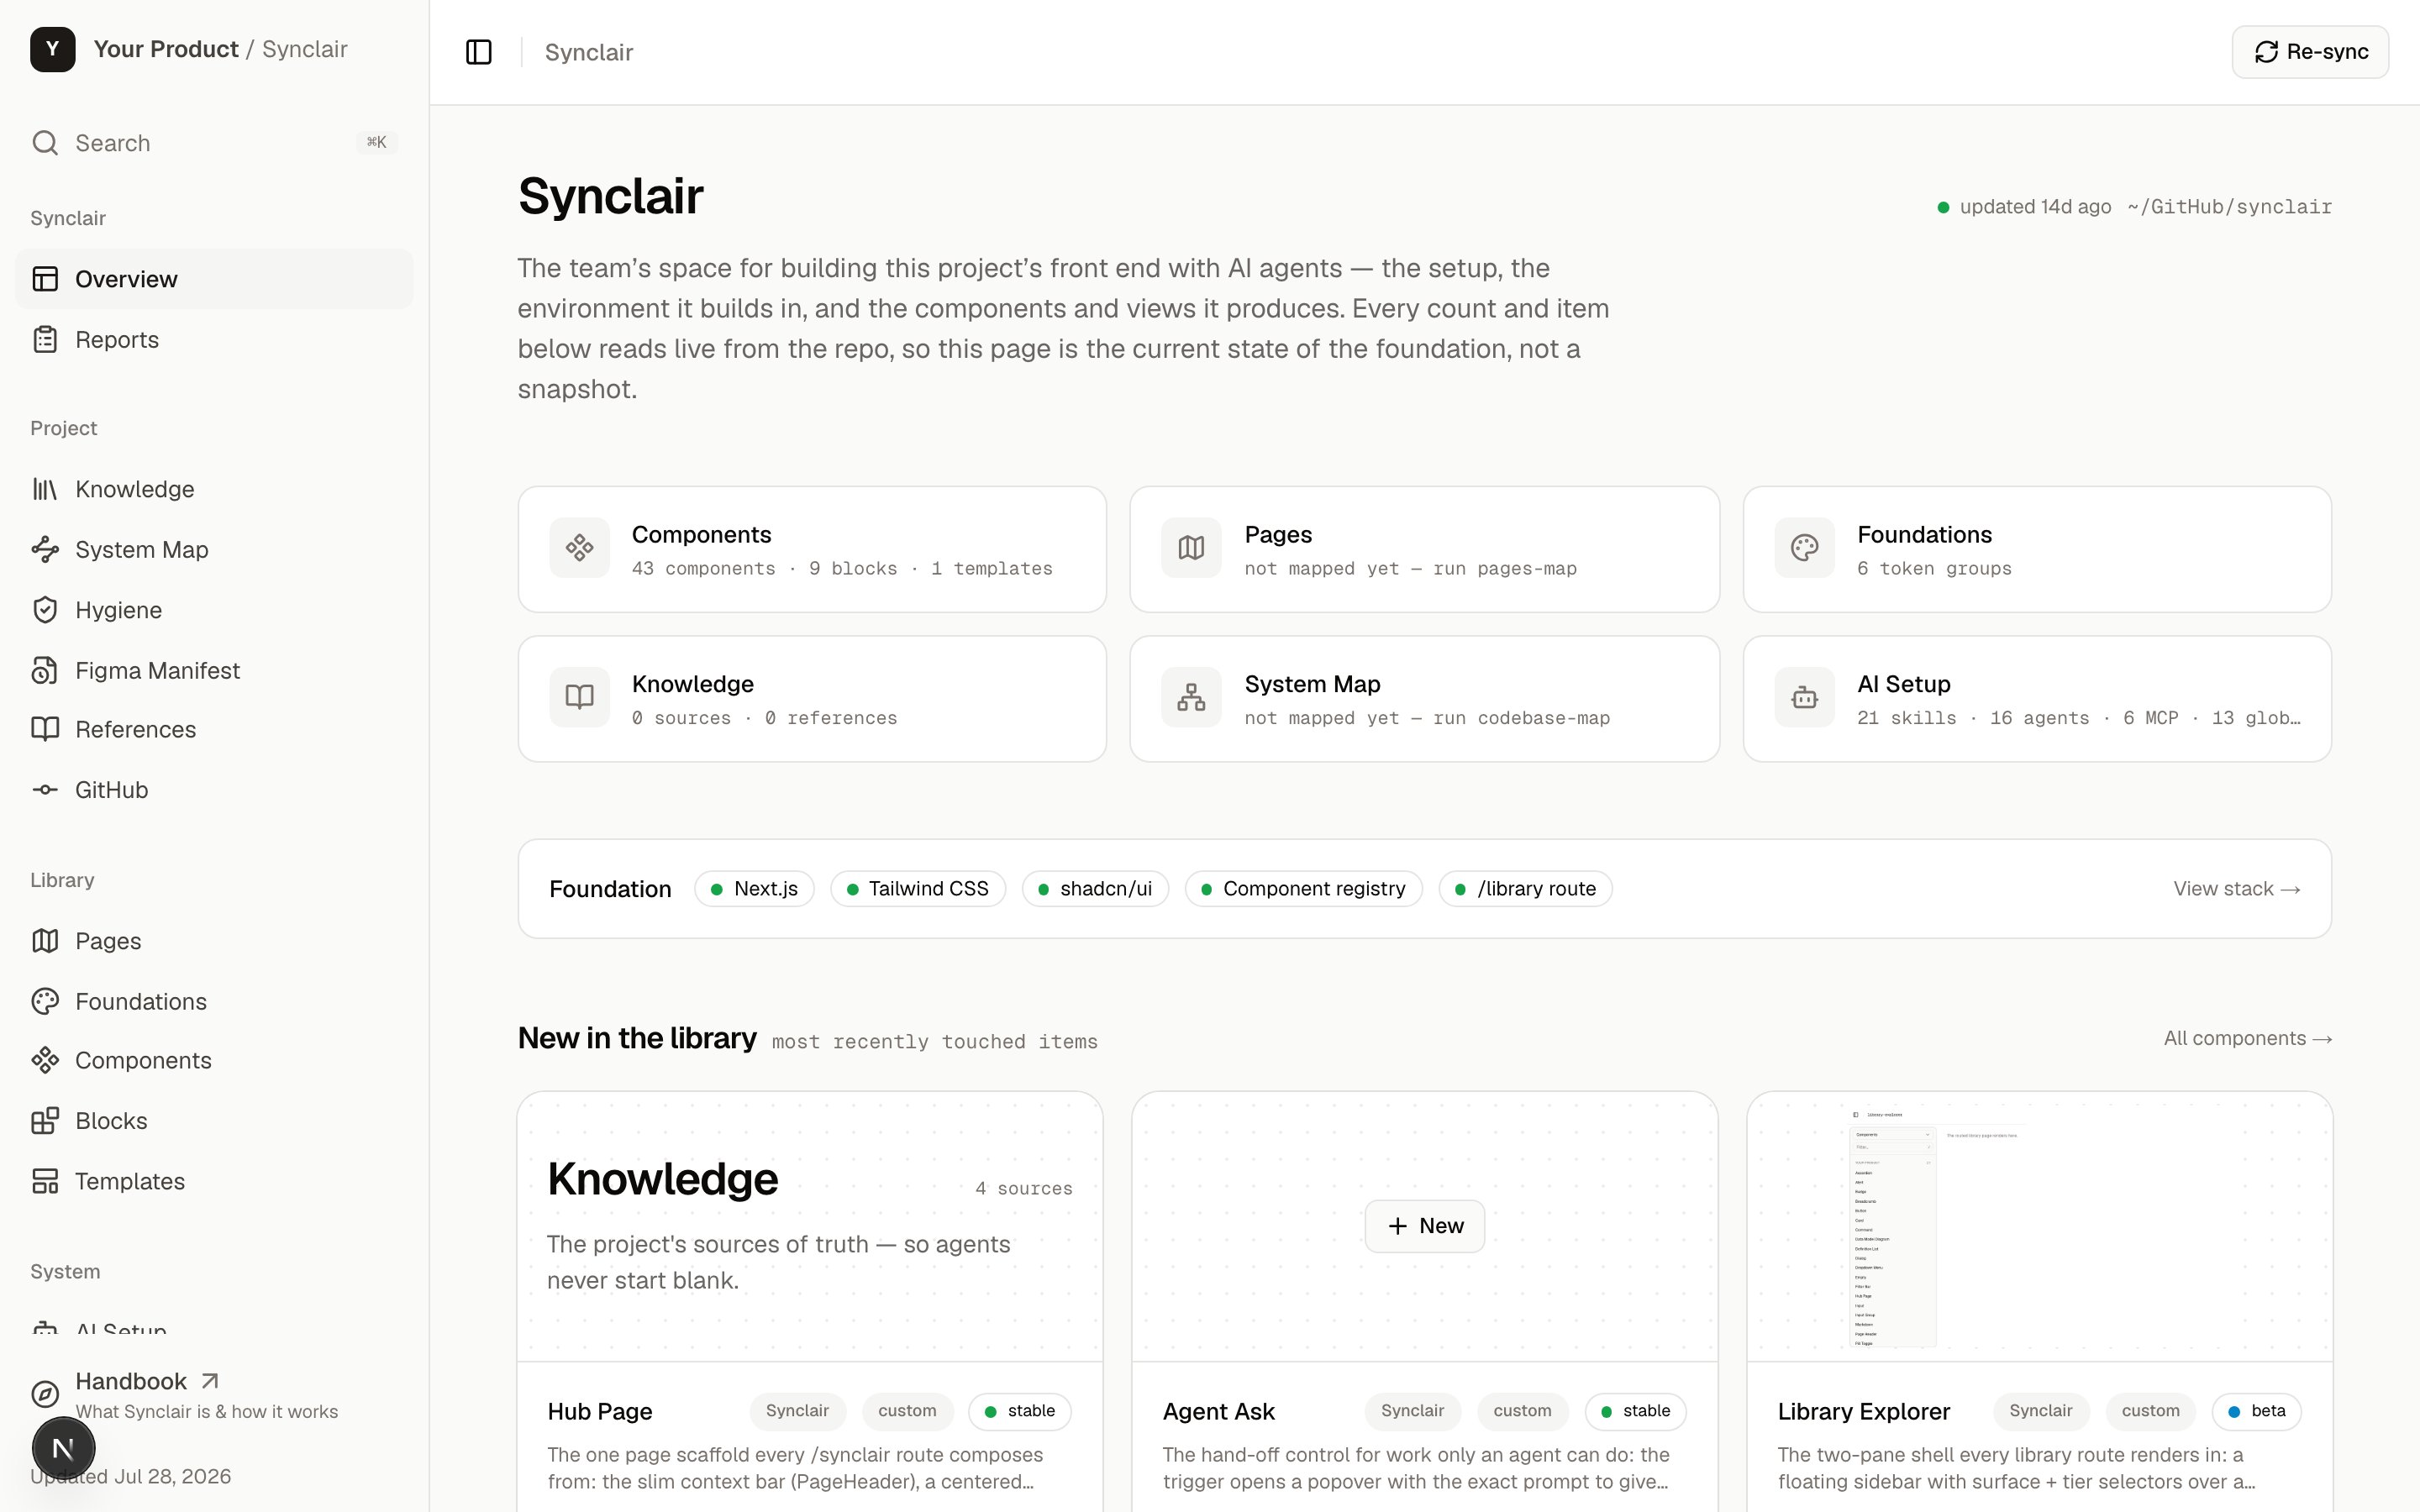2420x1512 pixels.
Task: Follow the View stack link
Action: pos(2237,889)
